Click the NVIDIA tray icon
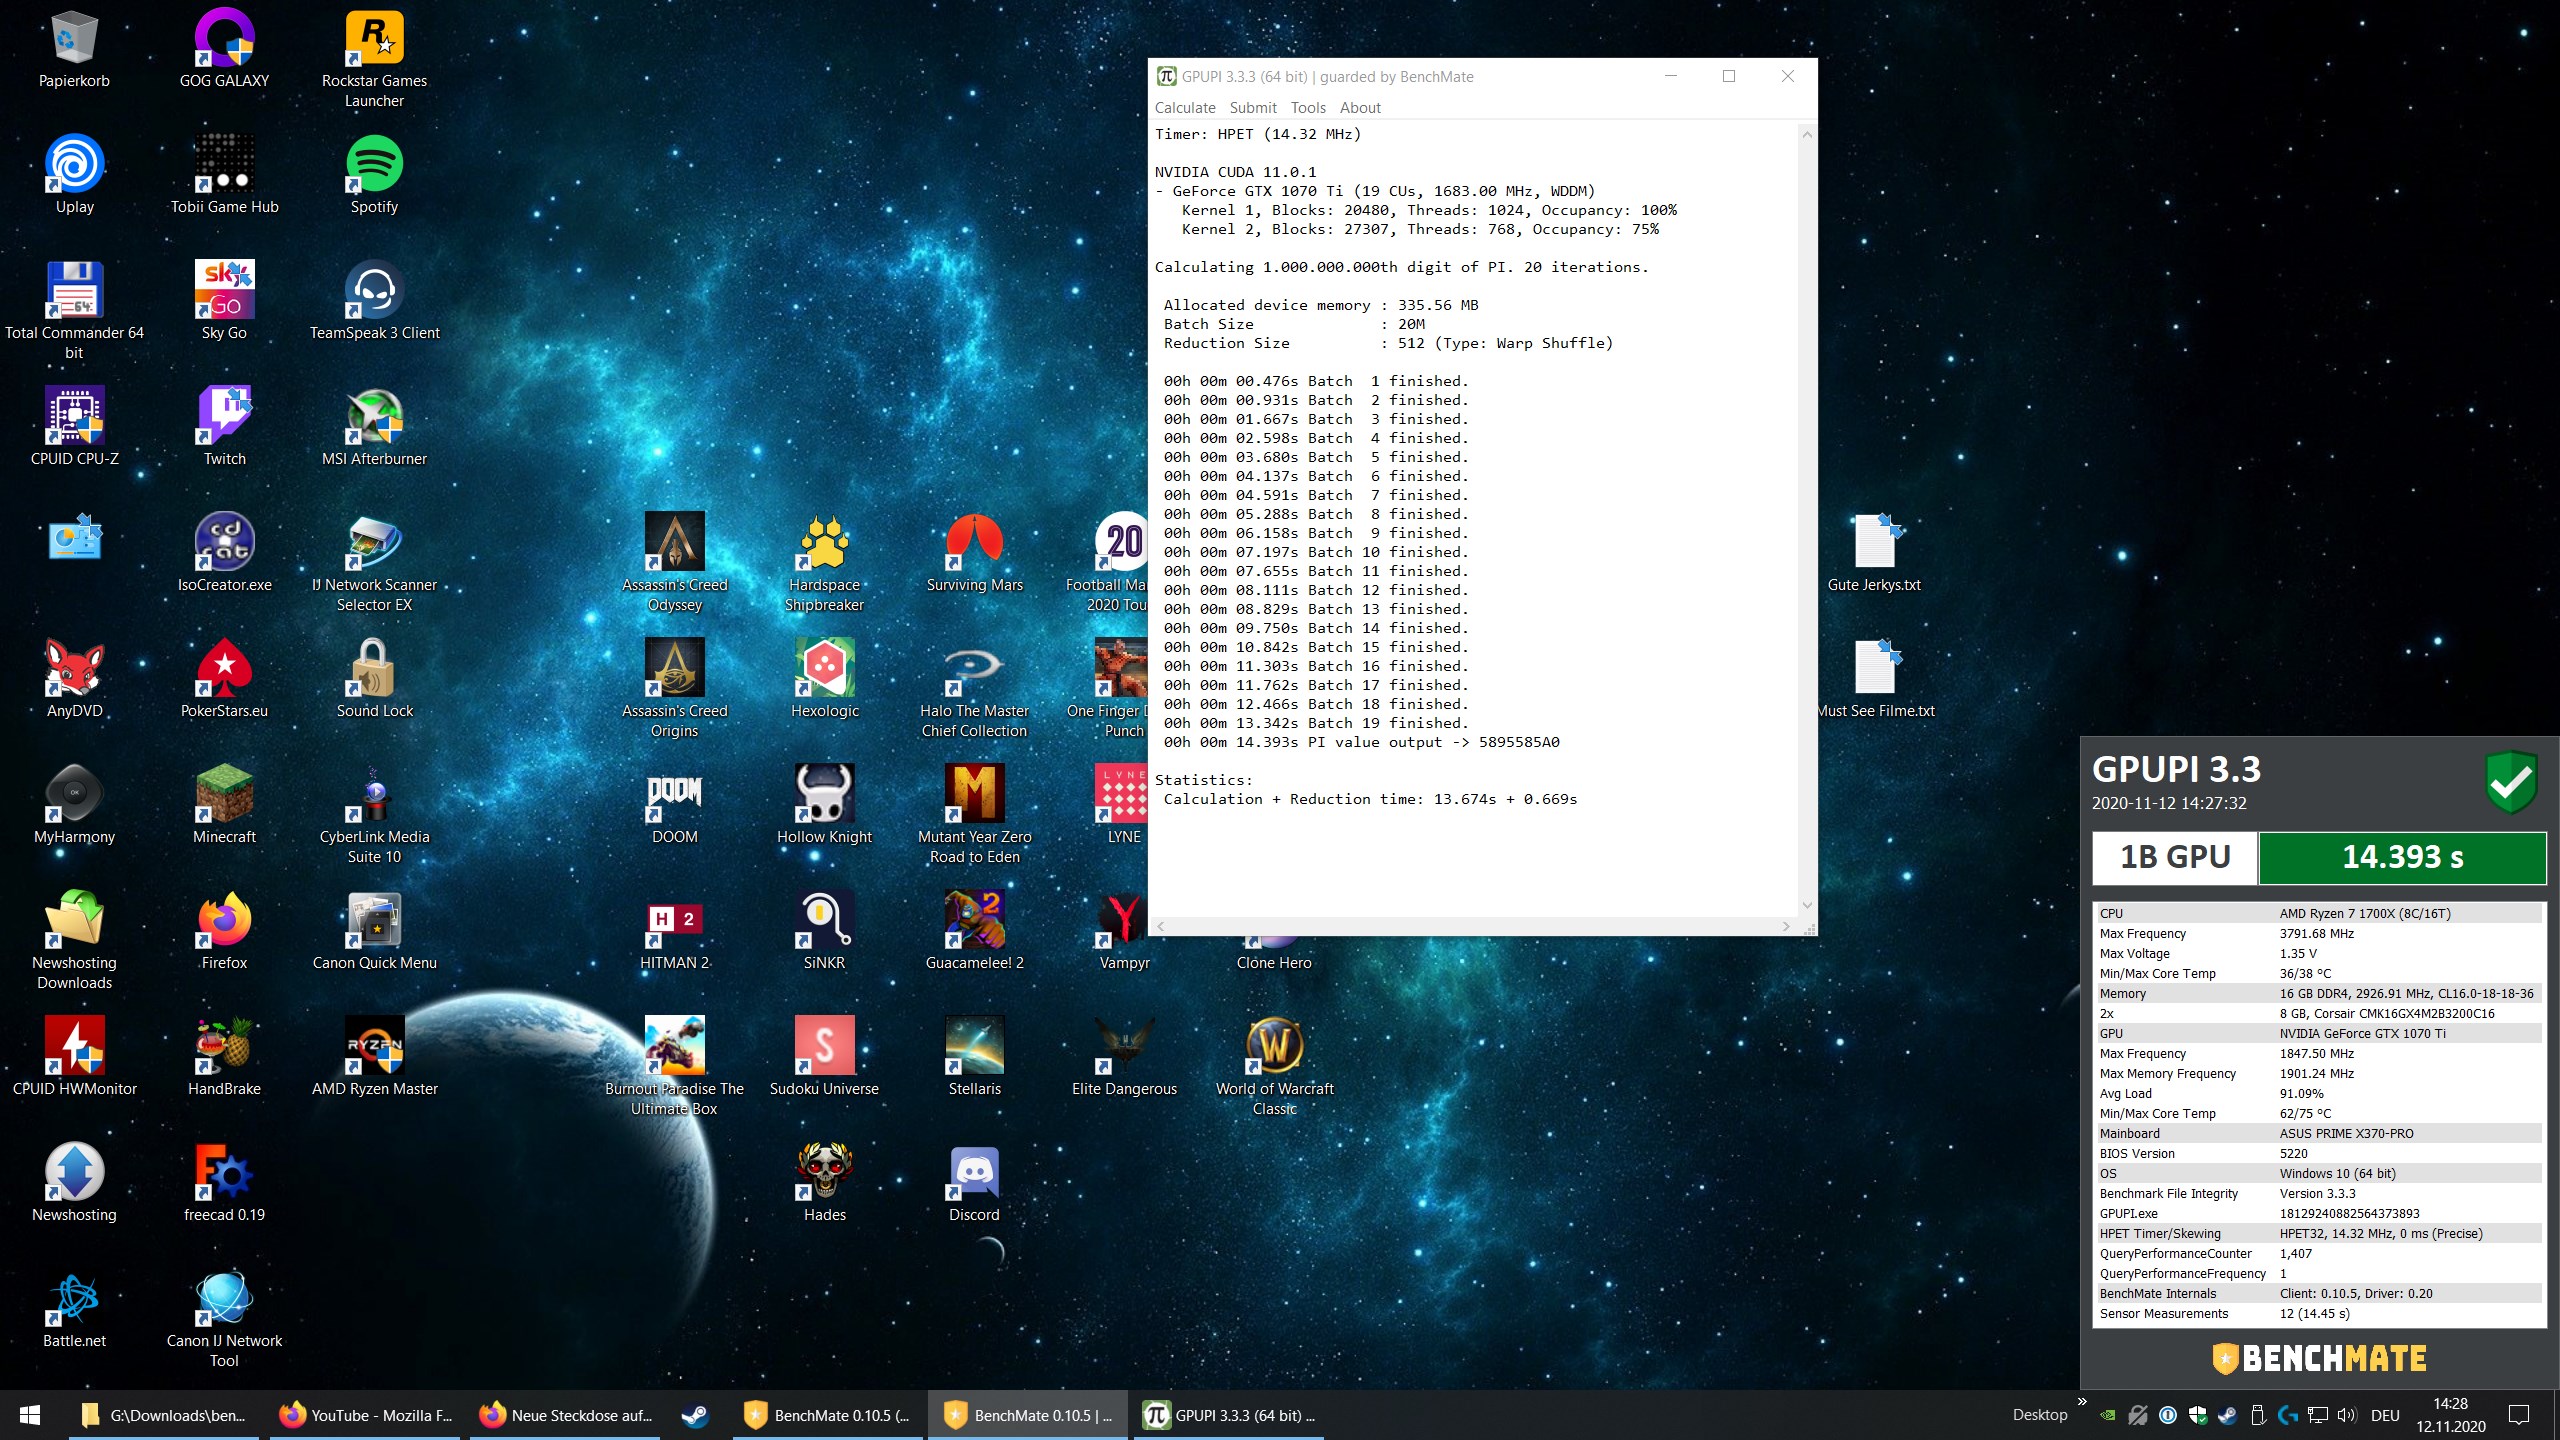The height and width of the screenshot is (1440, 2560). tap(2107, 1415)
